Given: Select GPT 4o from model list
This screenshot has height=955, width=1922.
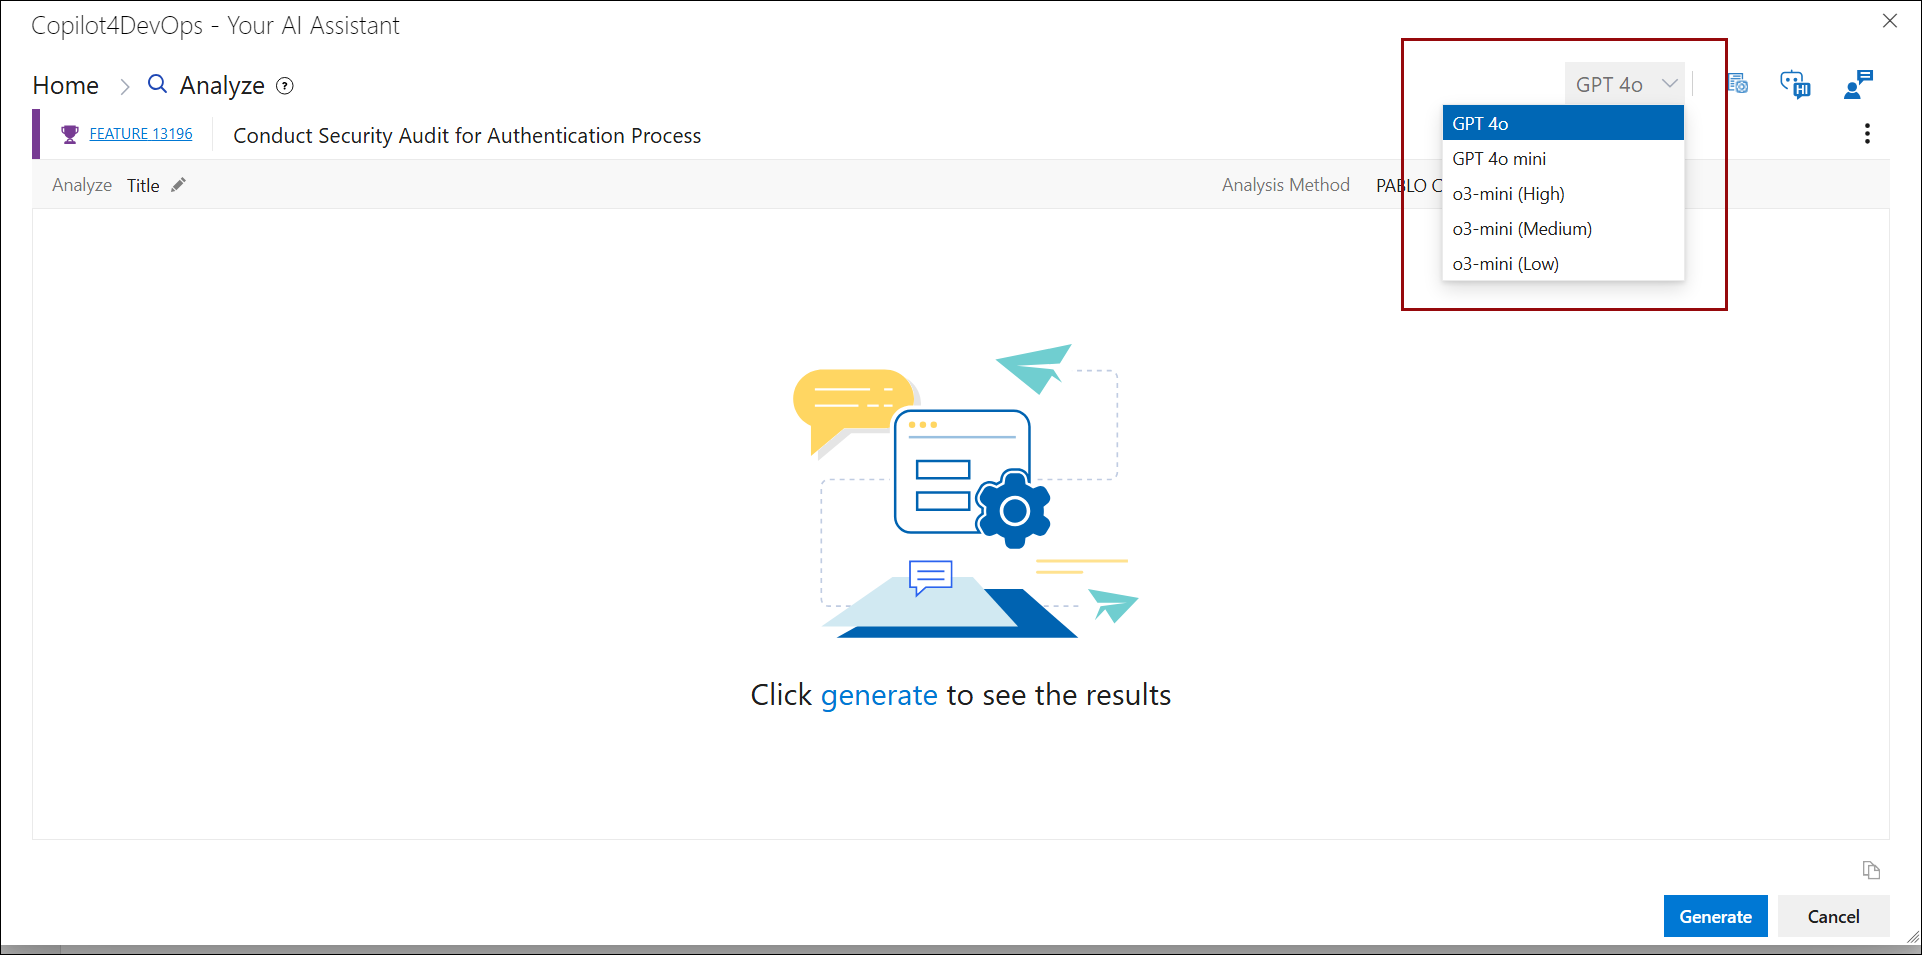Looking at the screenshot, I should pyautogui.click(x=1563, y=123).
